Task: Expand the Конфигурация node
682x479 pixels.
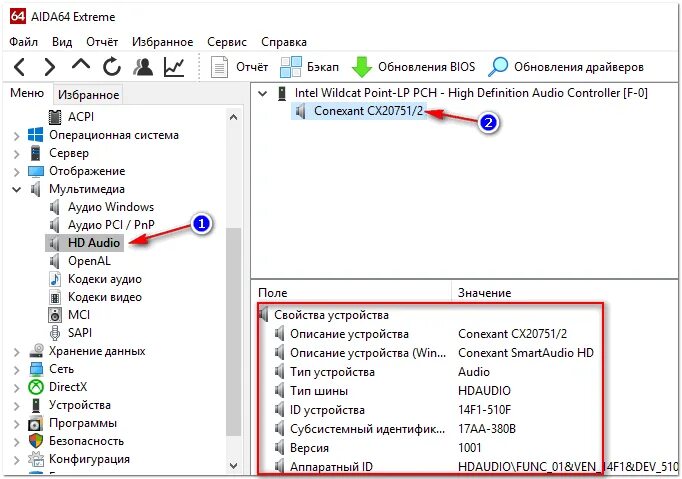Action: (x=17, y=459)
